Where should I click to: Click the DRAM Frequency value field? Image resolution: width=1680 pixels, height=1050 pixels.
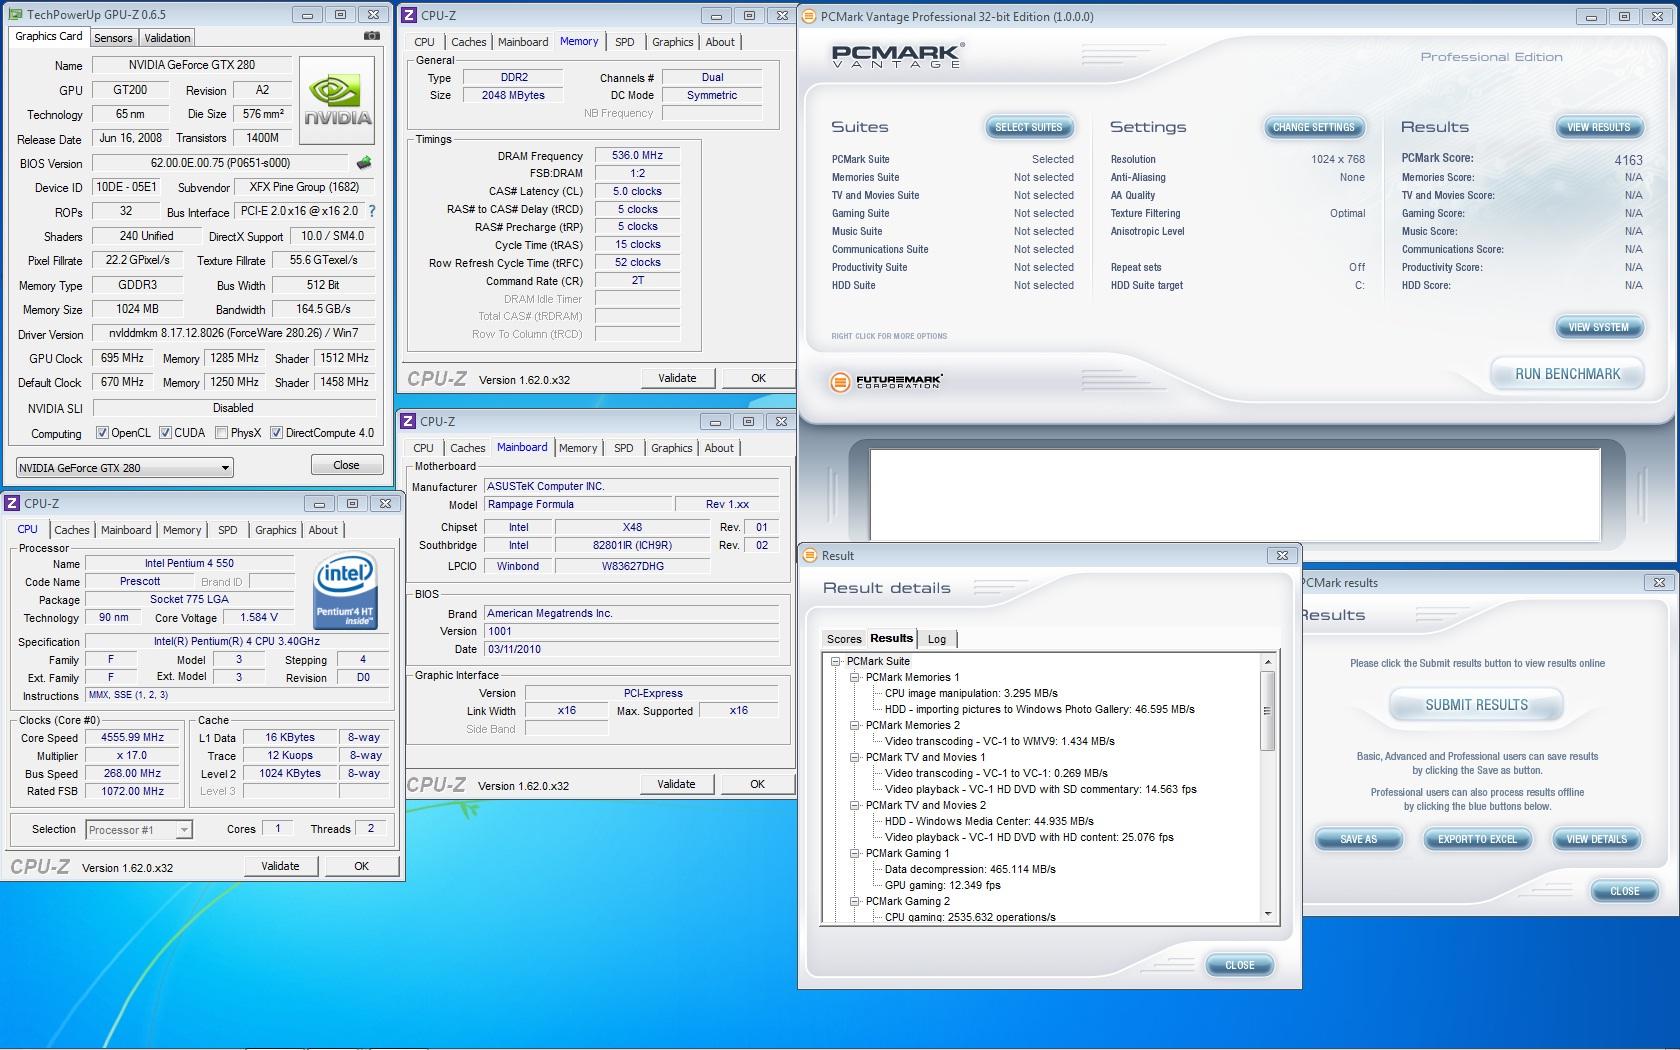coord(637,155)
